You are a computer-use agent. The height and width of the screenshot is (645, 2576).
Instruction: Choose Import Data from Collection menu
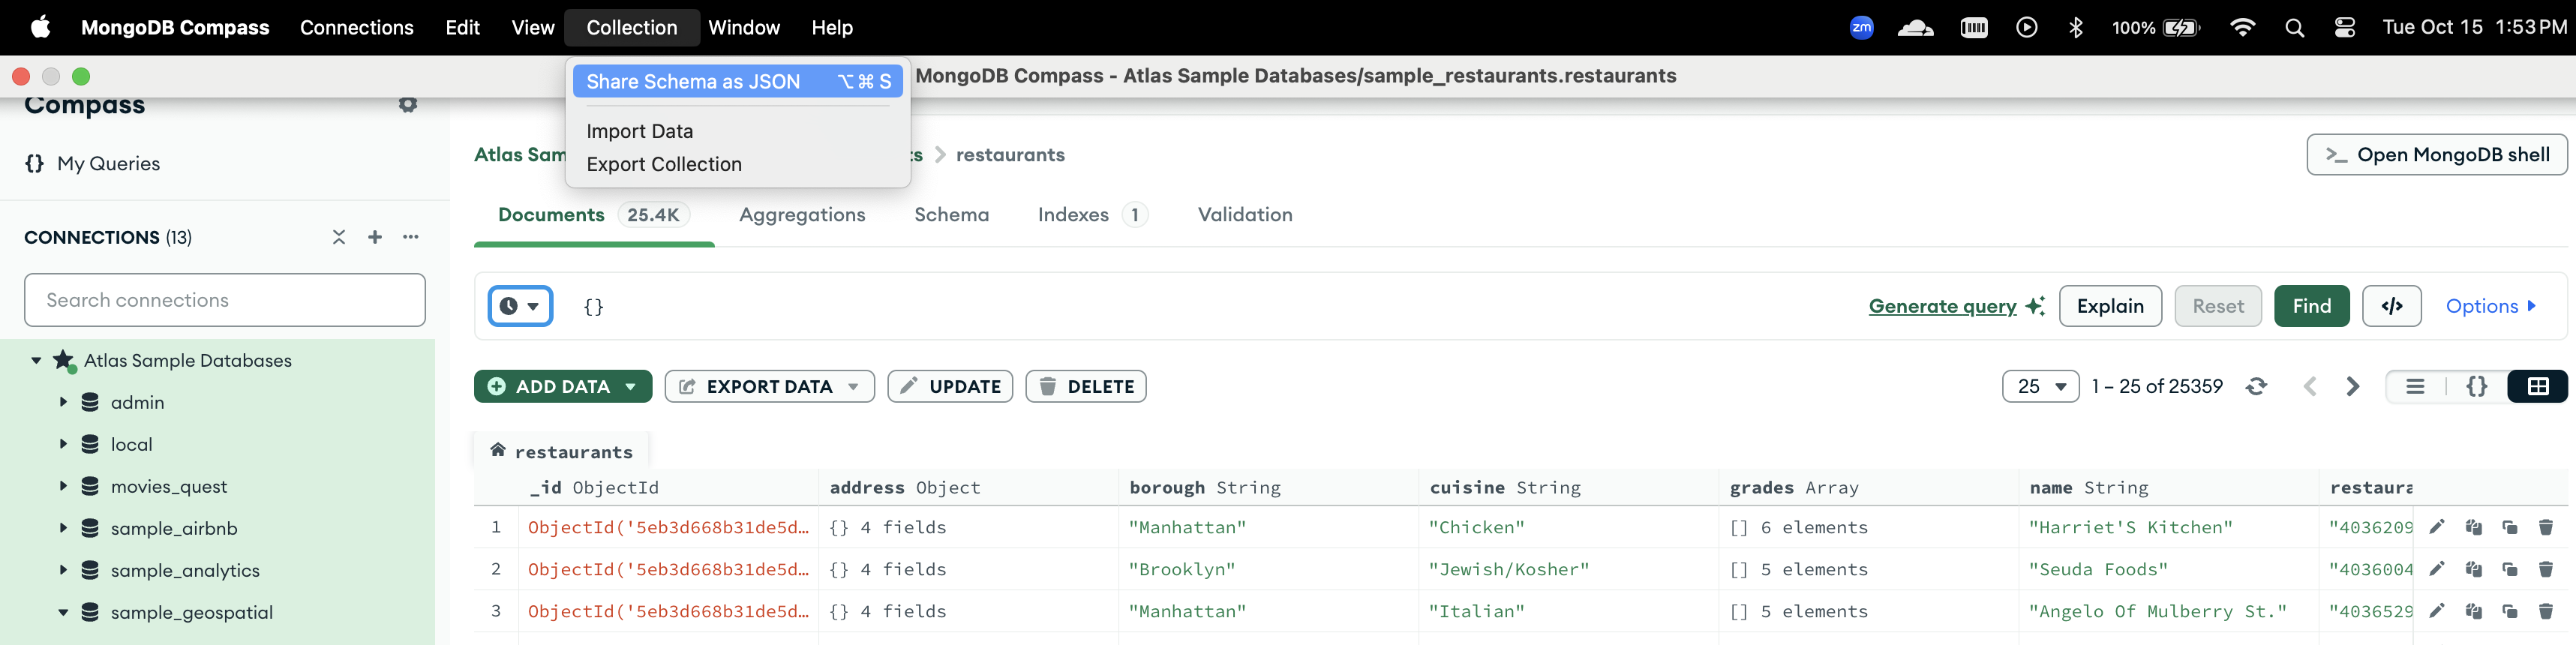[x=639, y=131]
